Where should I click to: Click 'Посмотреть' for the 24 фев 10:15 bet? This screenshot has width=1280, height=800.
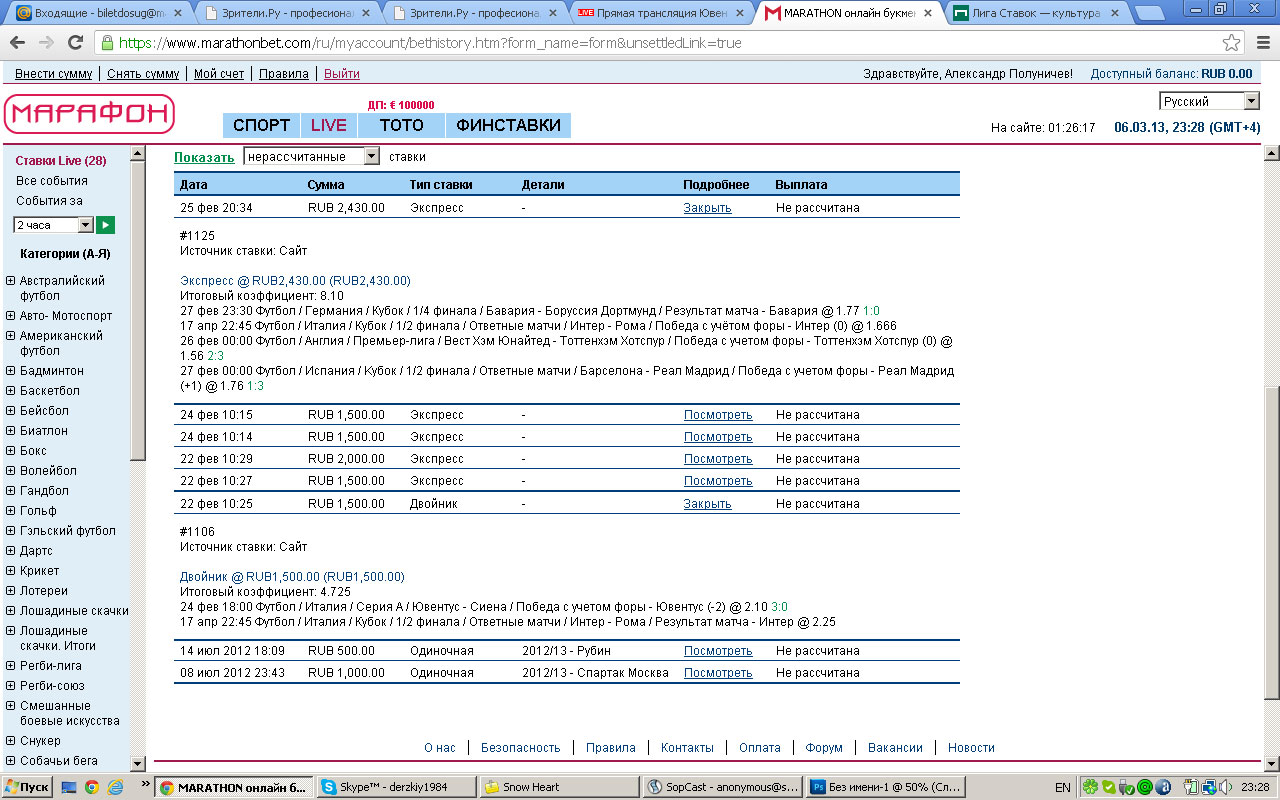coord(718,415)
